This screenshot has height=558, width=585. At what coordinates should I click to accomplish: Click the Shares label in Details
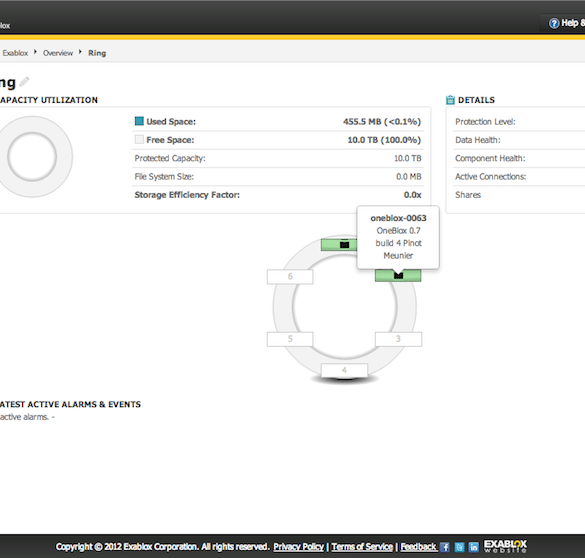(468, 195)
